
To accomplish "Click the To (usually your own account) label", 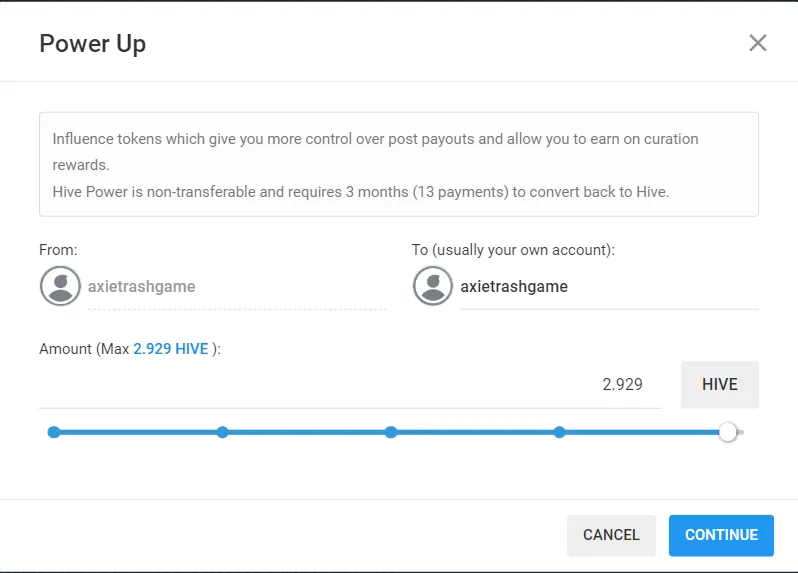I will click(x=513, y=250).
